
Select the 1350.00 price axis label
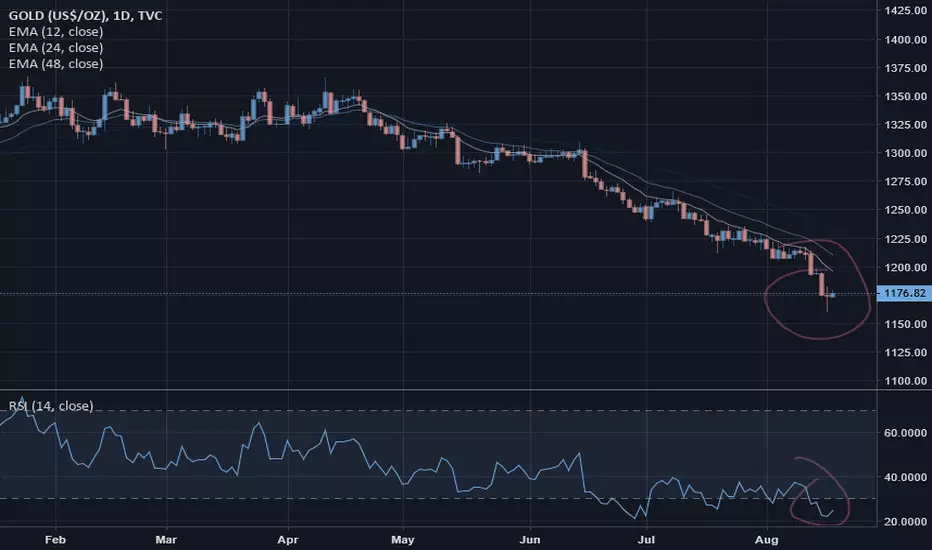click(905, 96)
